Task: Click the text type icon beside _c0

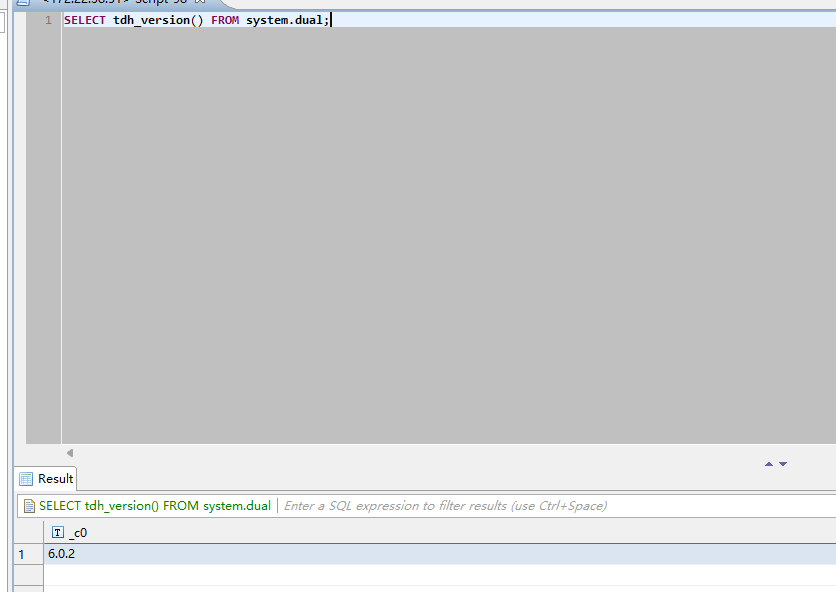Action: (x=57, y=533)
